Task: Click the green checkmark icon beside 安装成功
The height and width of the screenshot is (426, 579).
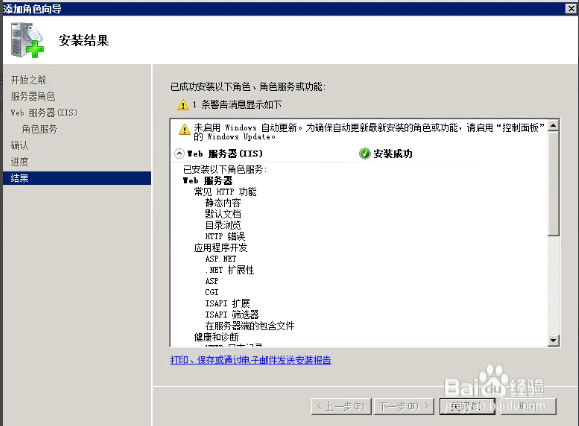Action: [x=364, y=154]
